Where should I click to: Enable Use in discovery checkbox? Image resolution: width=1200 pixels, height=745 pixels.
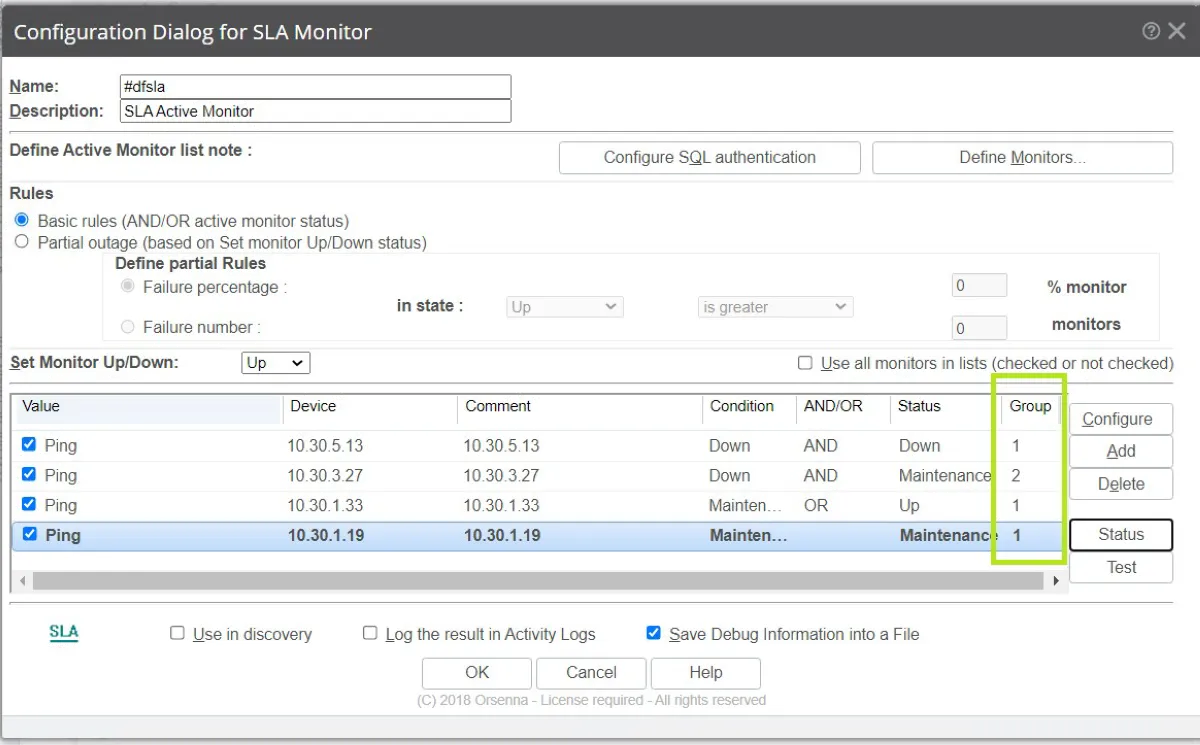(177, 633)
